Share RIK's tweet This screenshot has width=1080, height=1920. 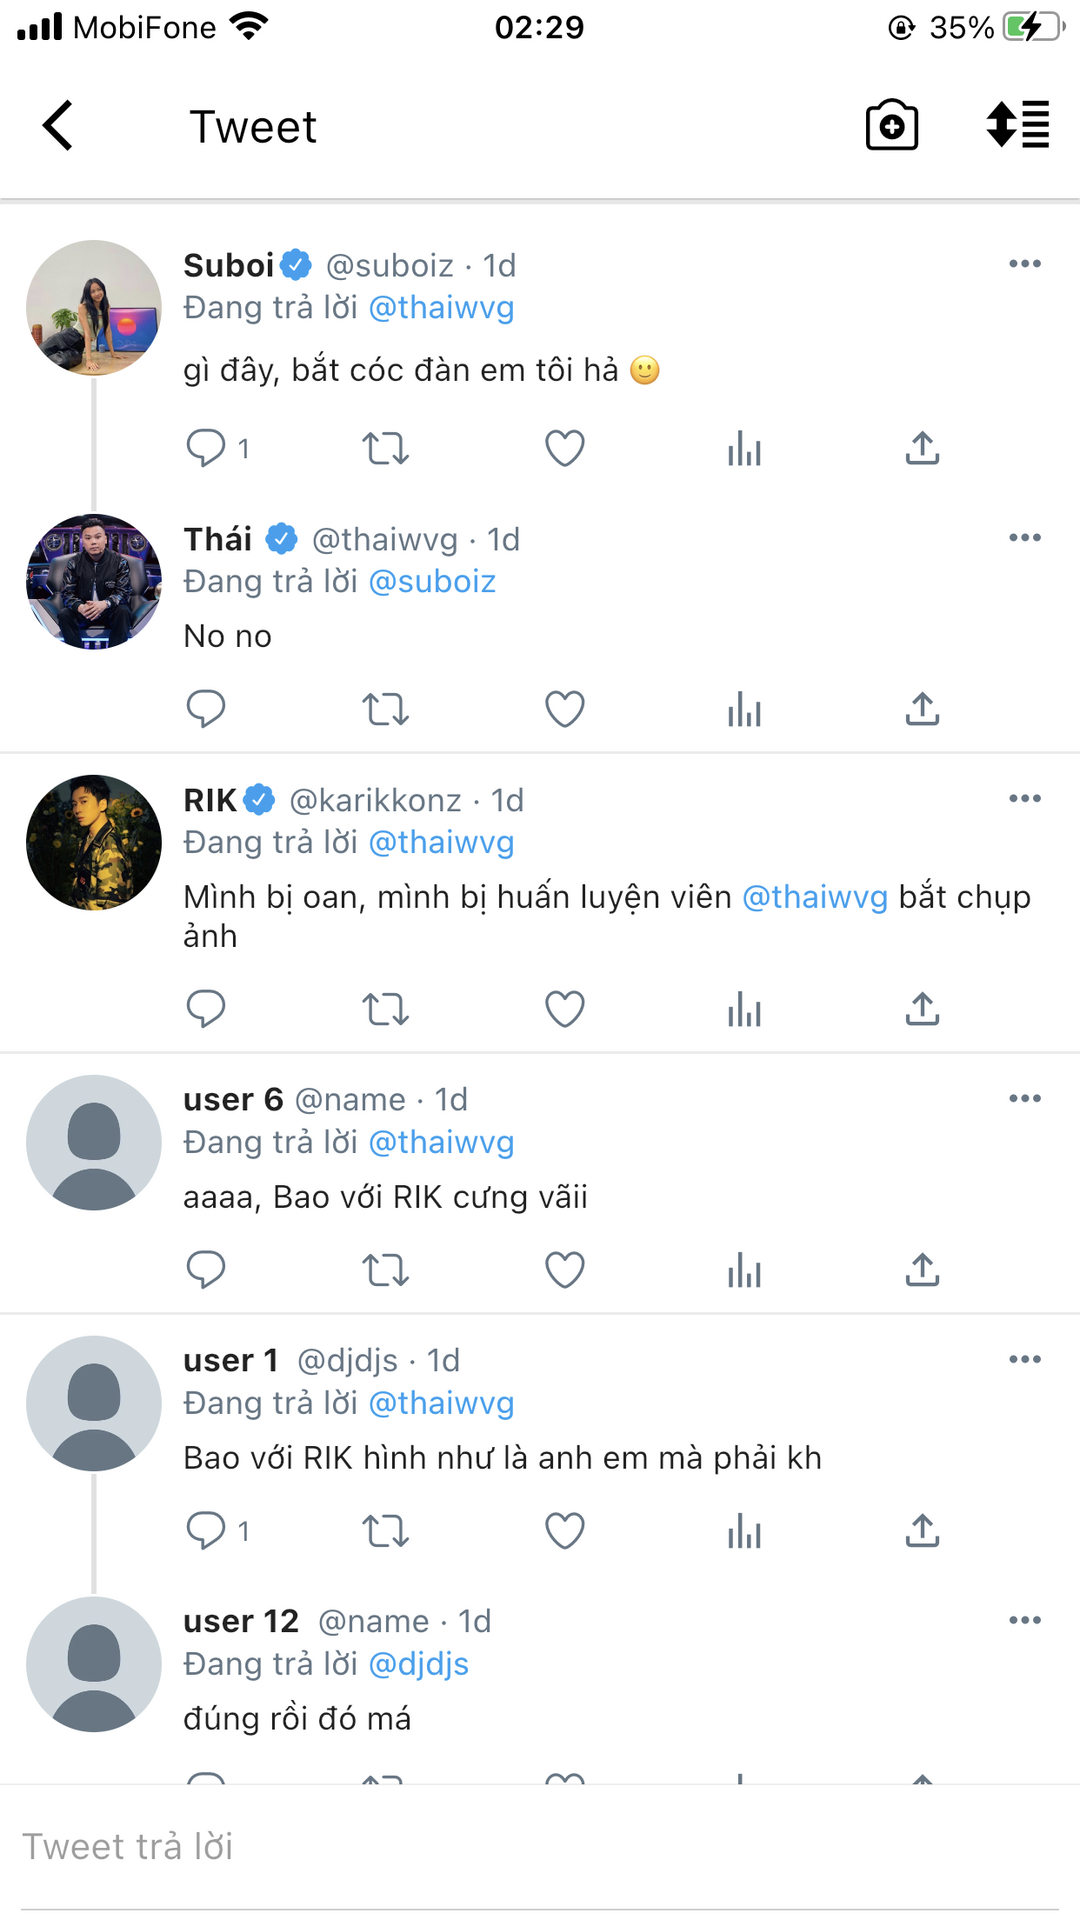pos(922,1009)
